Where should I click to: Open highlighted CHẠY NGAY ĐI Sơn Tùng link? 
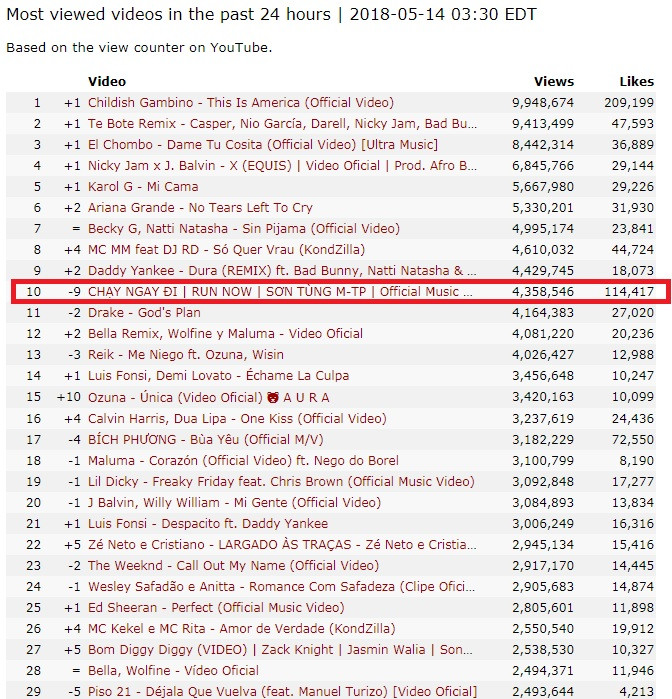[x=280, y=292]
